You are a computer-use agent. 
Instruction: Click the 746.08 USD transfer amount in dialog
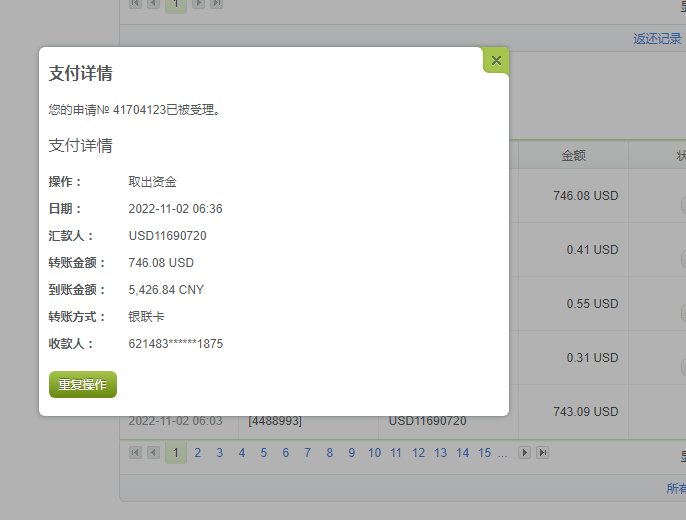161,262
